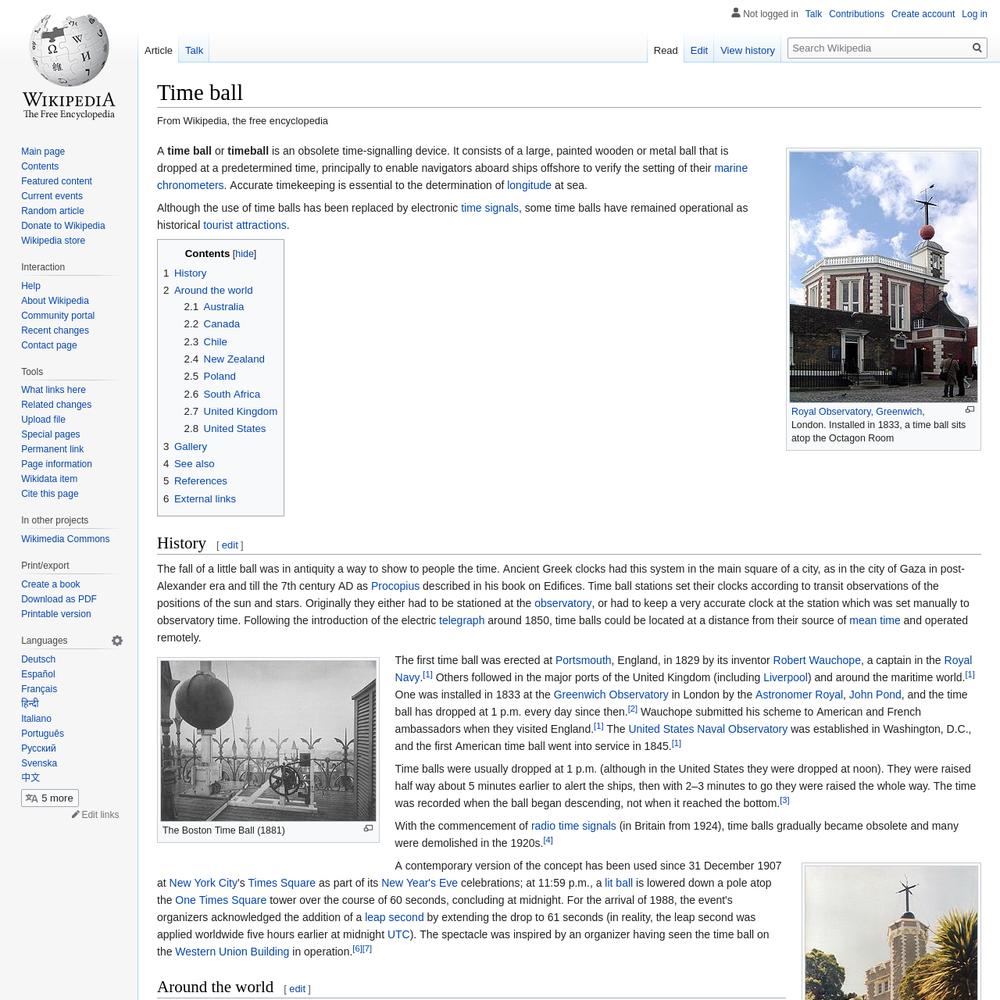Screen dimensions: 1000x1000
Task: Open the Community portal
Action: click(x=57, y=316)
